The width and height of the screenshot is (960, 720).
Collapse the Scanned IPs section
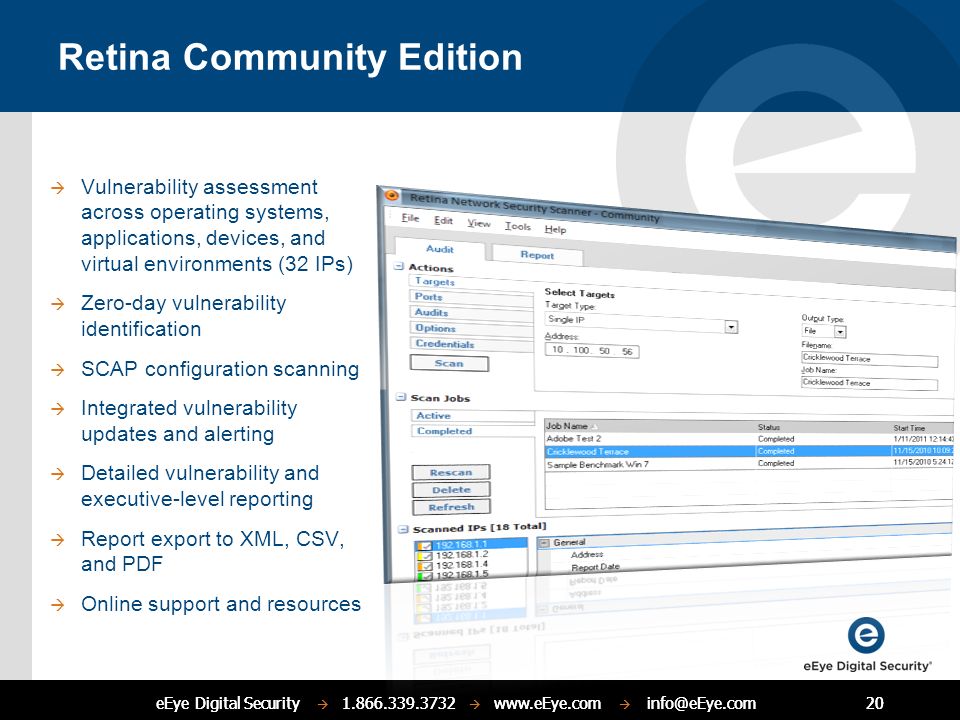pyautogui.click(x=403, y=530)
